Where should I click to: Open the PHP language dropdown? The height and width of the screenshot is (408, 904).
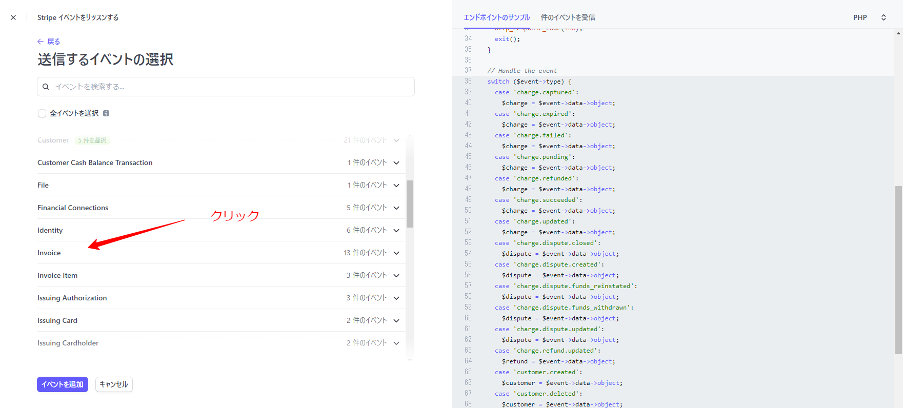[x=870, y=18]
